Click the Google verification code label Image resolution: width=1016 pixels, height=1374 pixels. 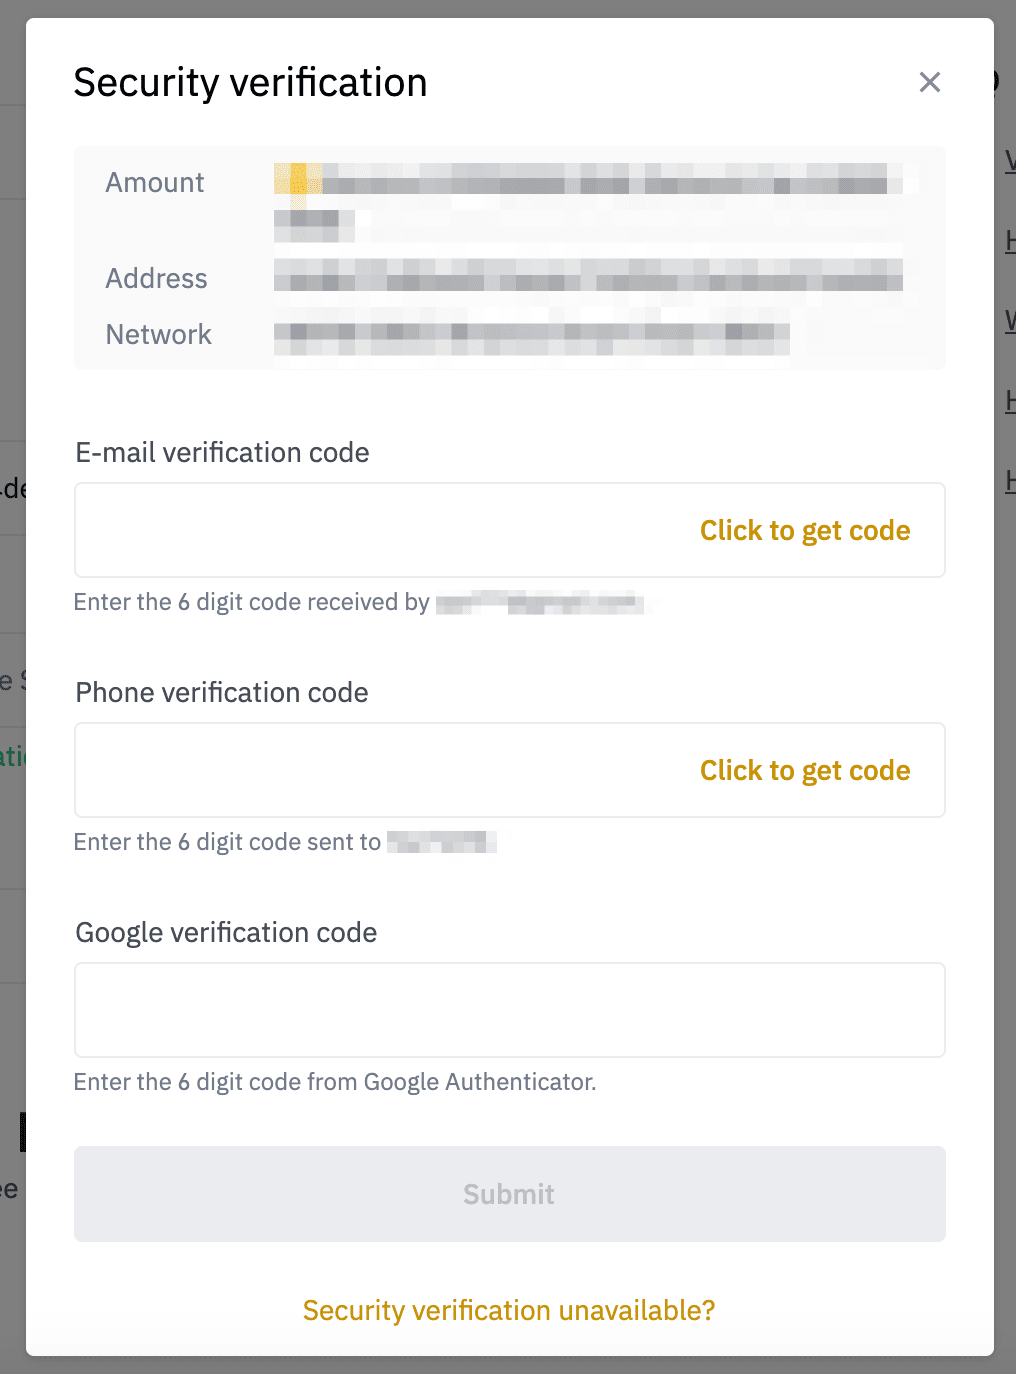[x=227, y=932]
